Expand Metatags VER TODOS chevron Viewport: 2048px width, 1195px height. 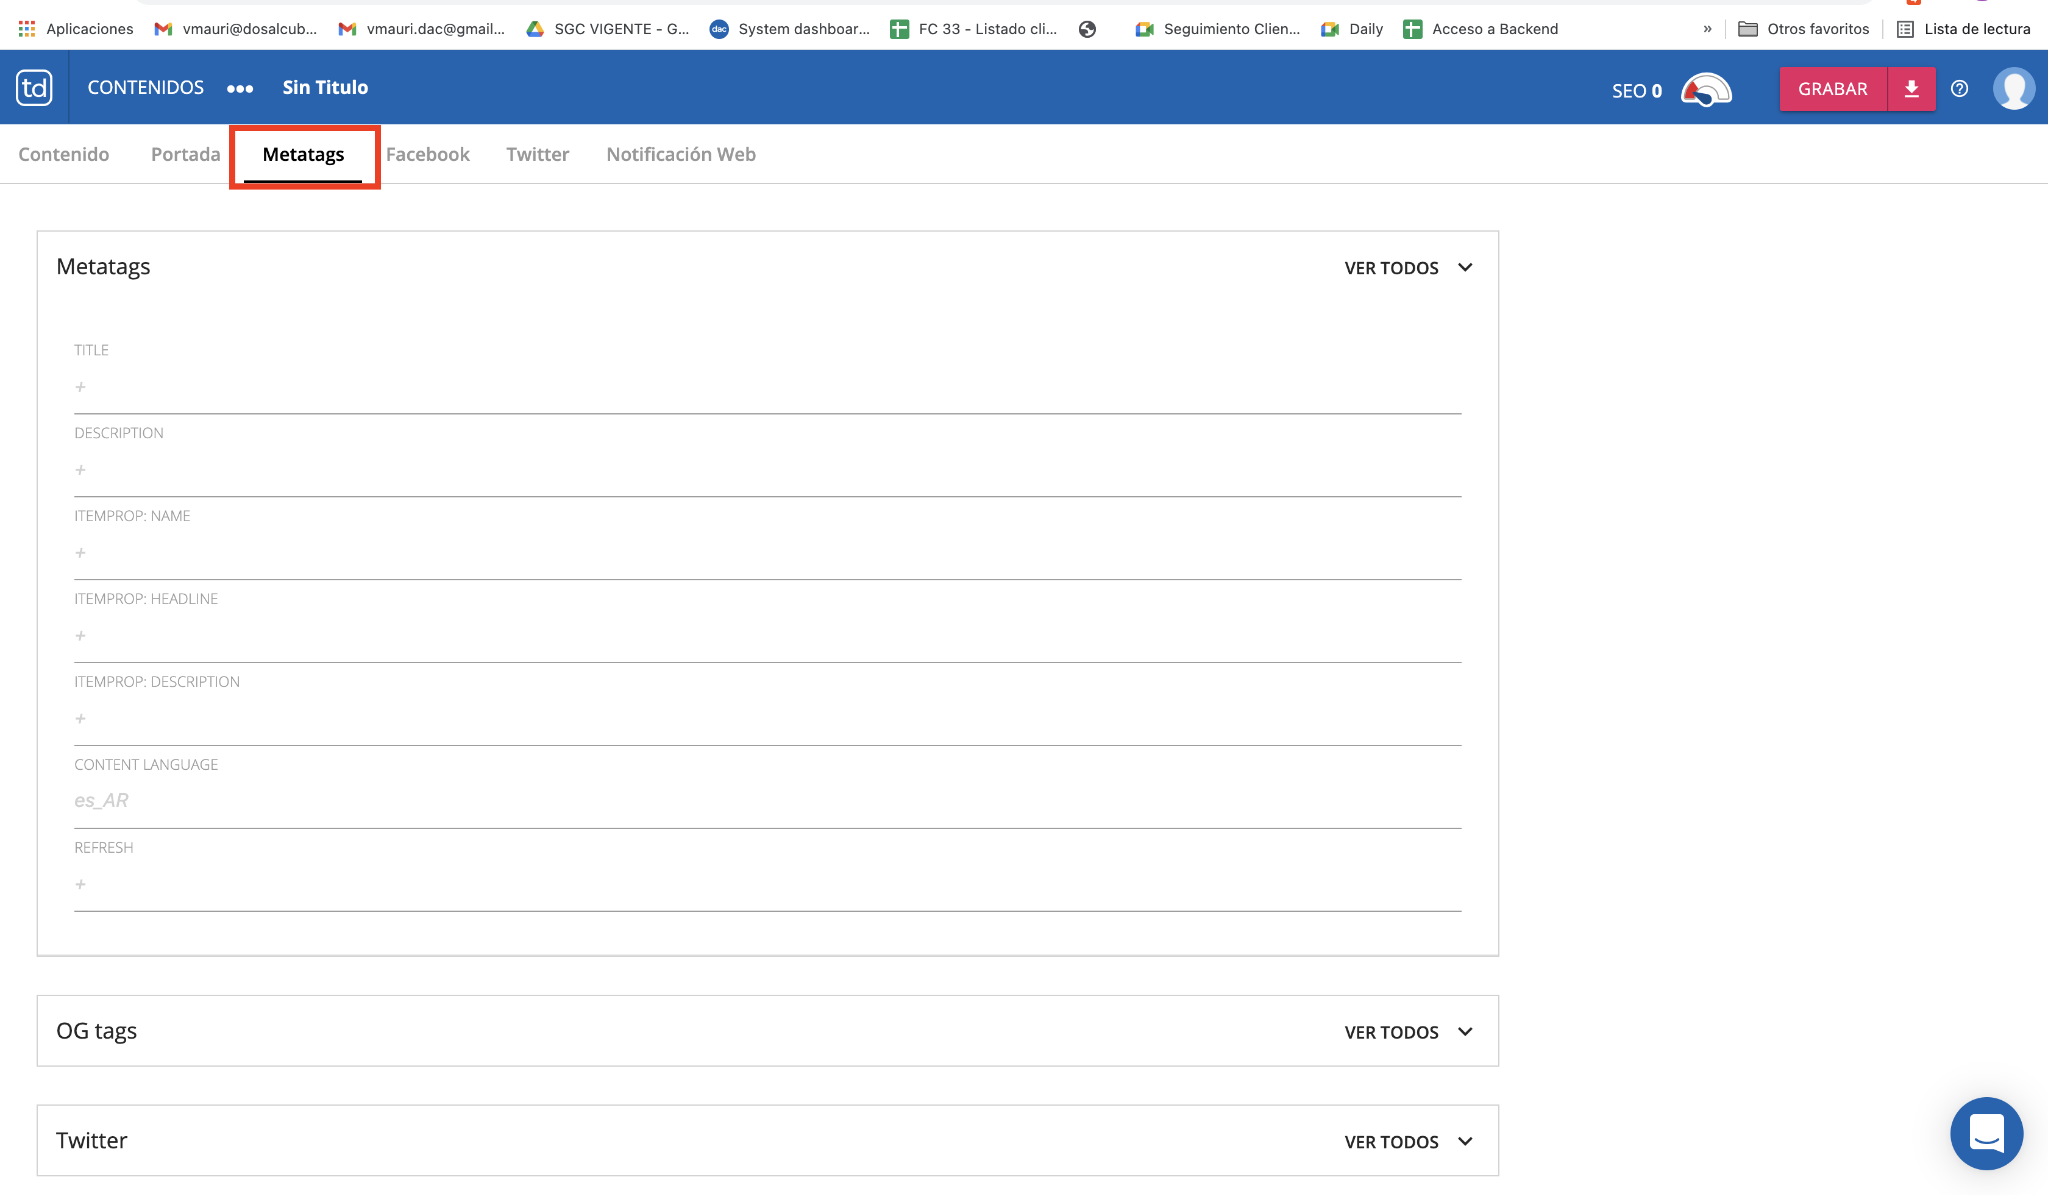1465,267
